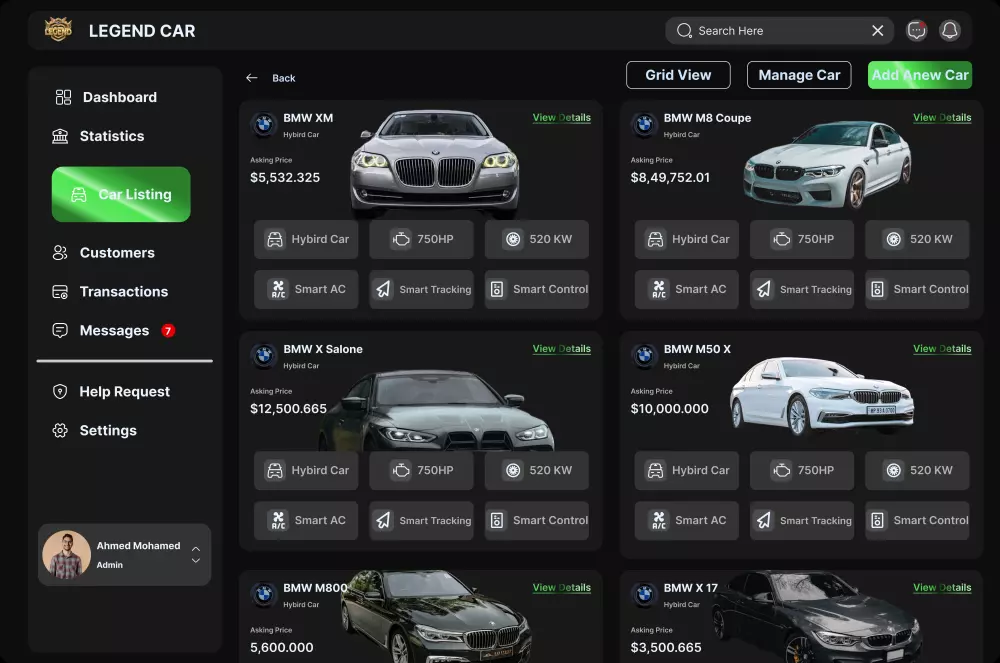
Task: Click the BMW logo on BMW M50 X card
Action: 644,356
